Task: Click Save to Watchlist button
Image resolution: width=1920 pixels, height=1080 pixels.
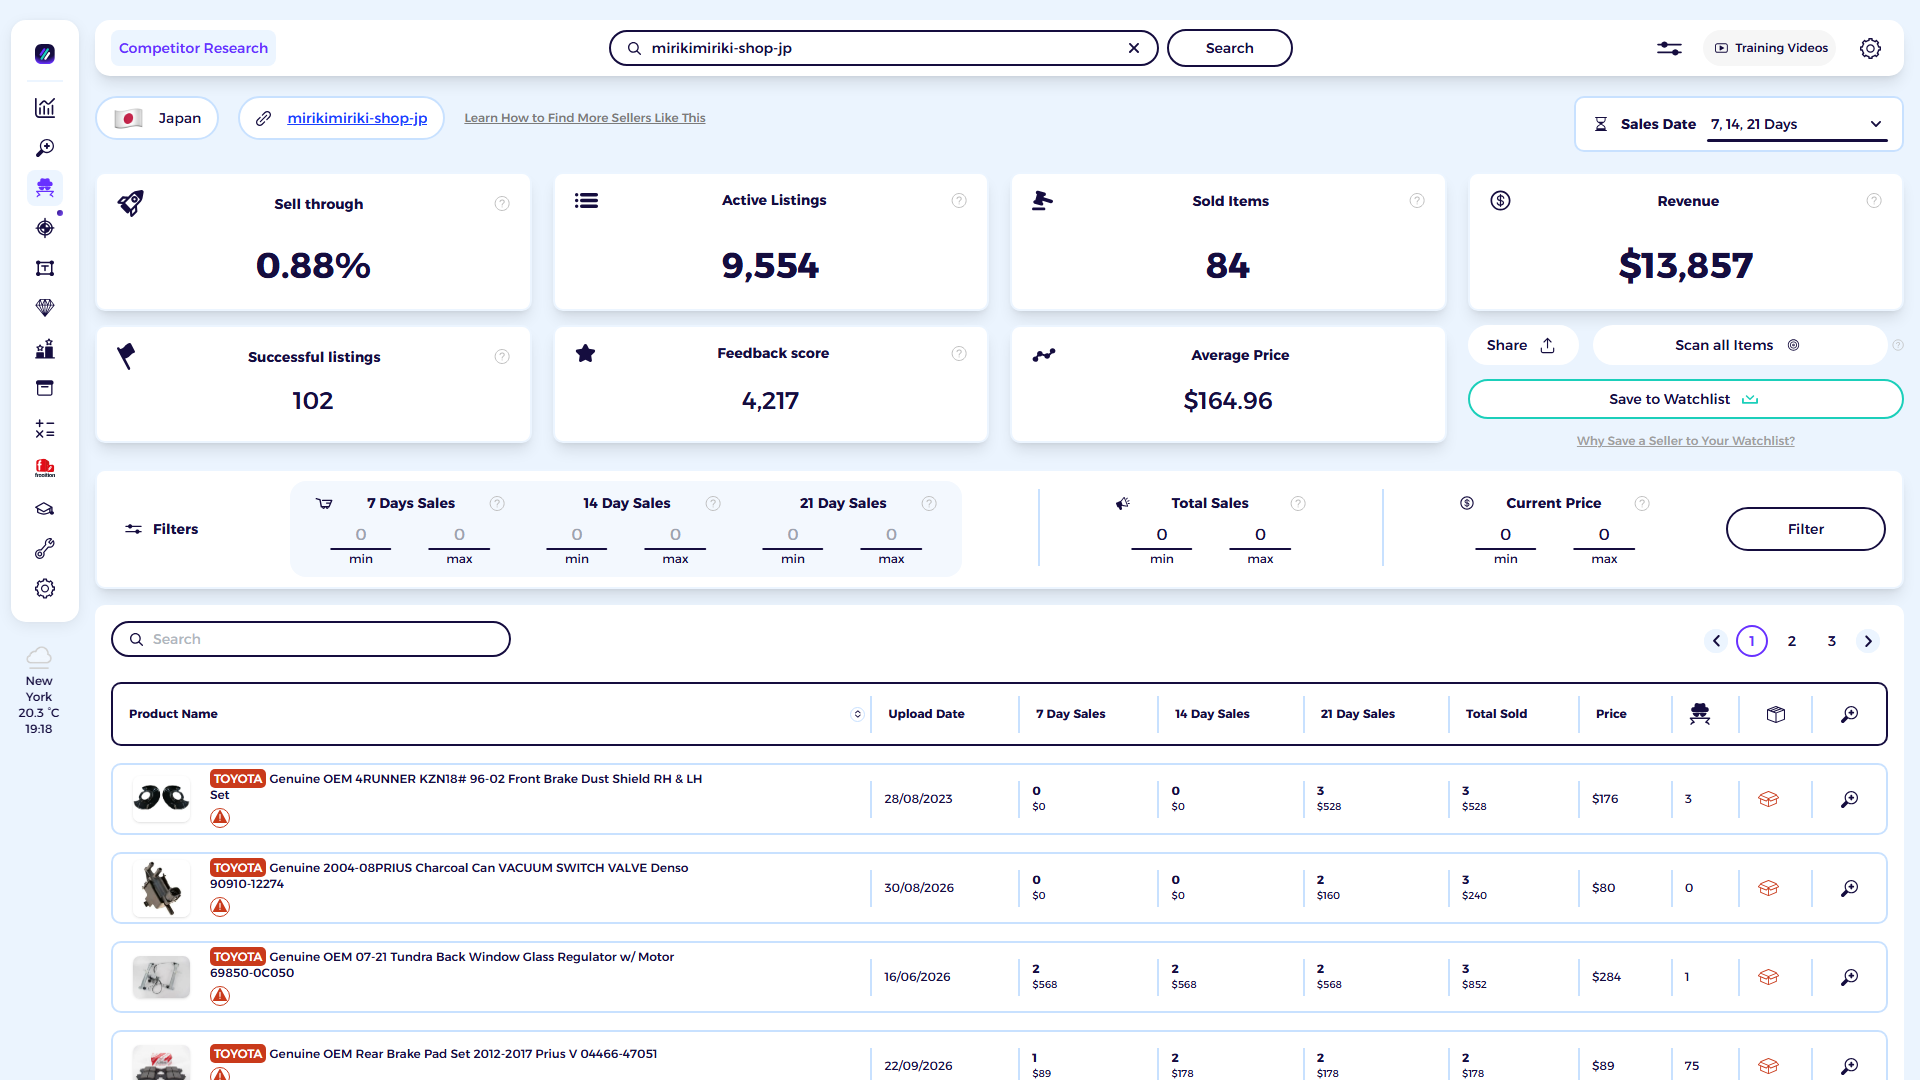Action: point(1685,399)
